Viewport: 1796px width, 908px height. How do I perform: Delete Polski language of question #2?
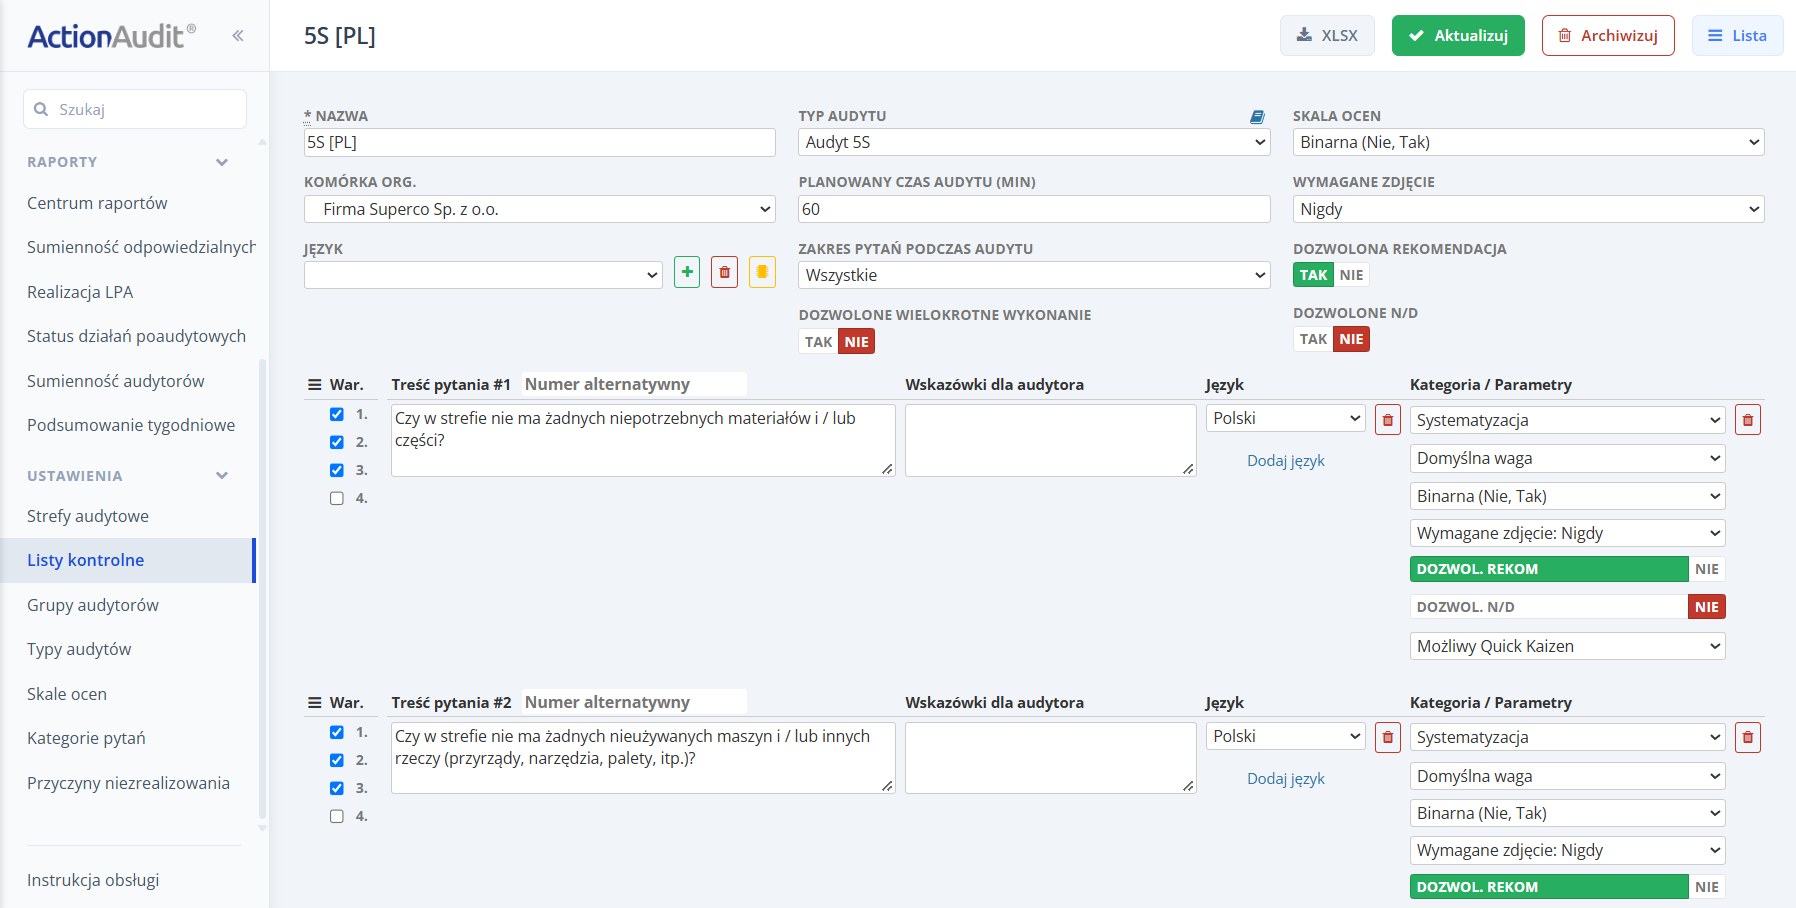[1388, 738]
